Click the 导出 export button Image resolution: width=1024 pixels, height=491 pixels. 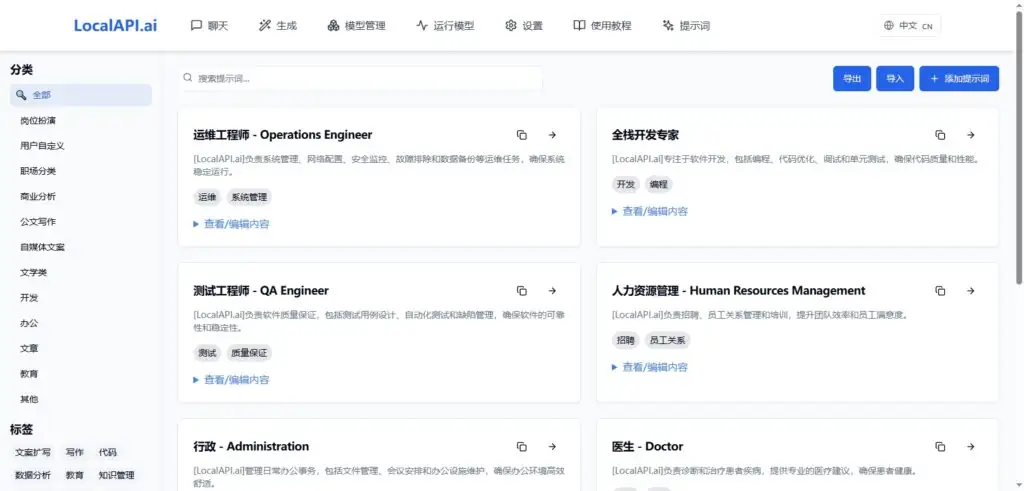(852, 79)
